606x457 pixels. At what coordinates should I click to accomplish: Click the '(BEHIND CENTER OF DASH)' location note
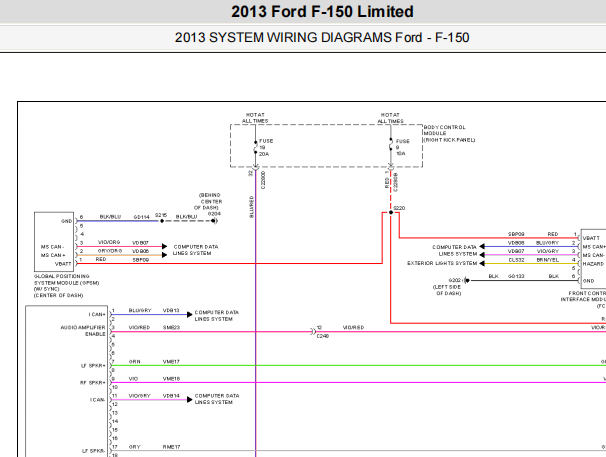209,201
